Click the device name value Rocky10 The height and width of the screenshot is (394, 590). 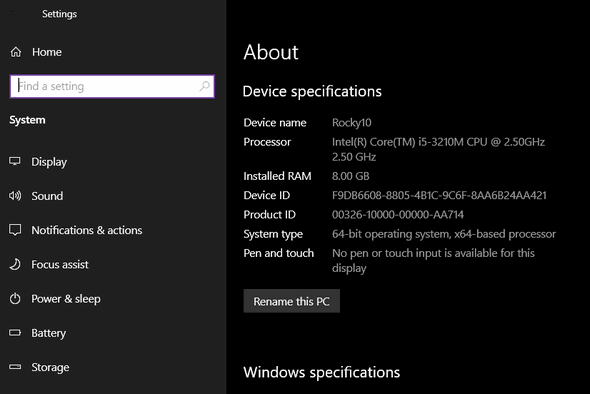351,123
